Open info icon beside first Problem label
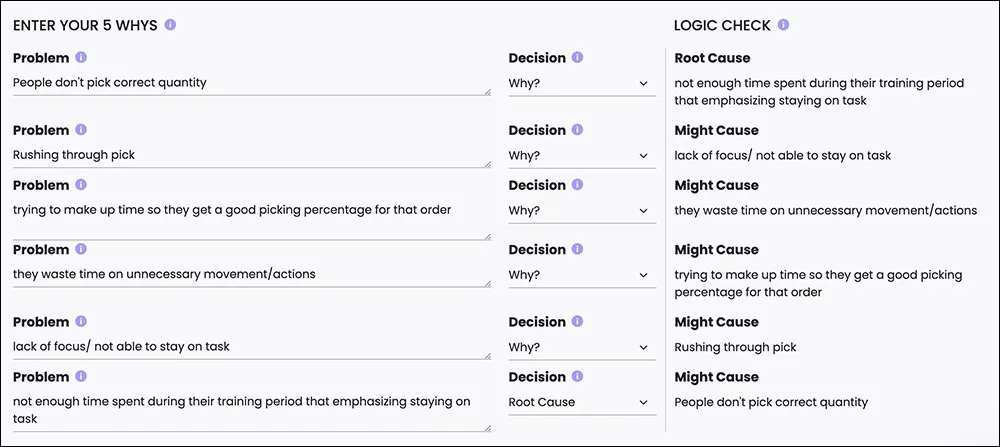 tap(81, 57)
